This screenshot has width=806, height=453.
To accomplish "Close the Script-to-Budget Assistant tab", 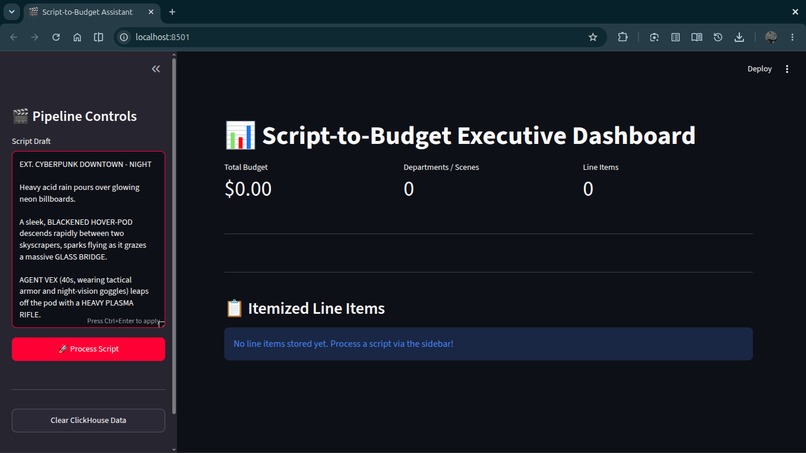I will 151,12.
